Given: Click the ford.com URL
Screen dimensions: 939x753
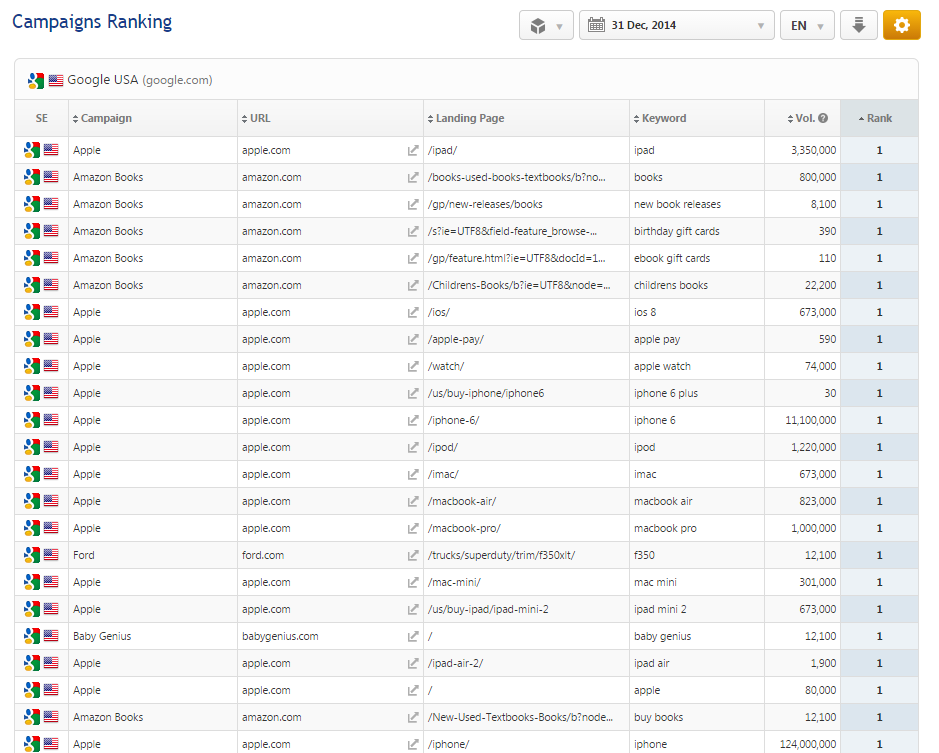Looking at the screenshot, I should pos(263,556).
